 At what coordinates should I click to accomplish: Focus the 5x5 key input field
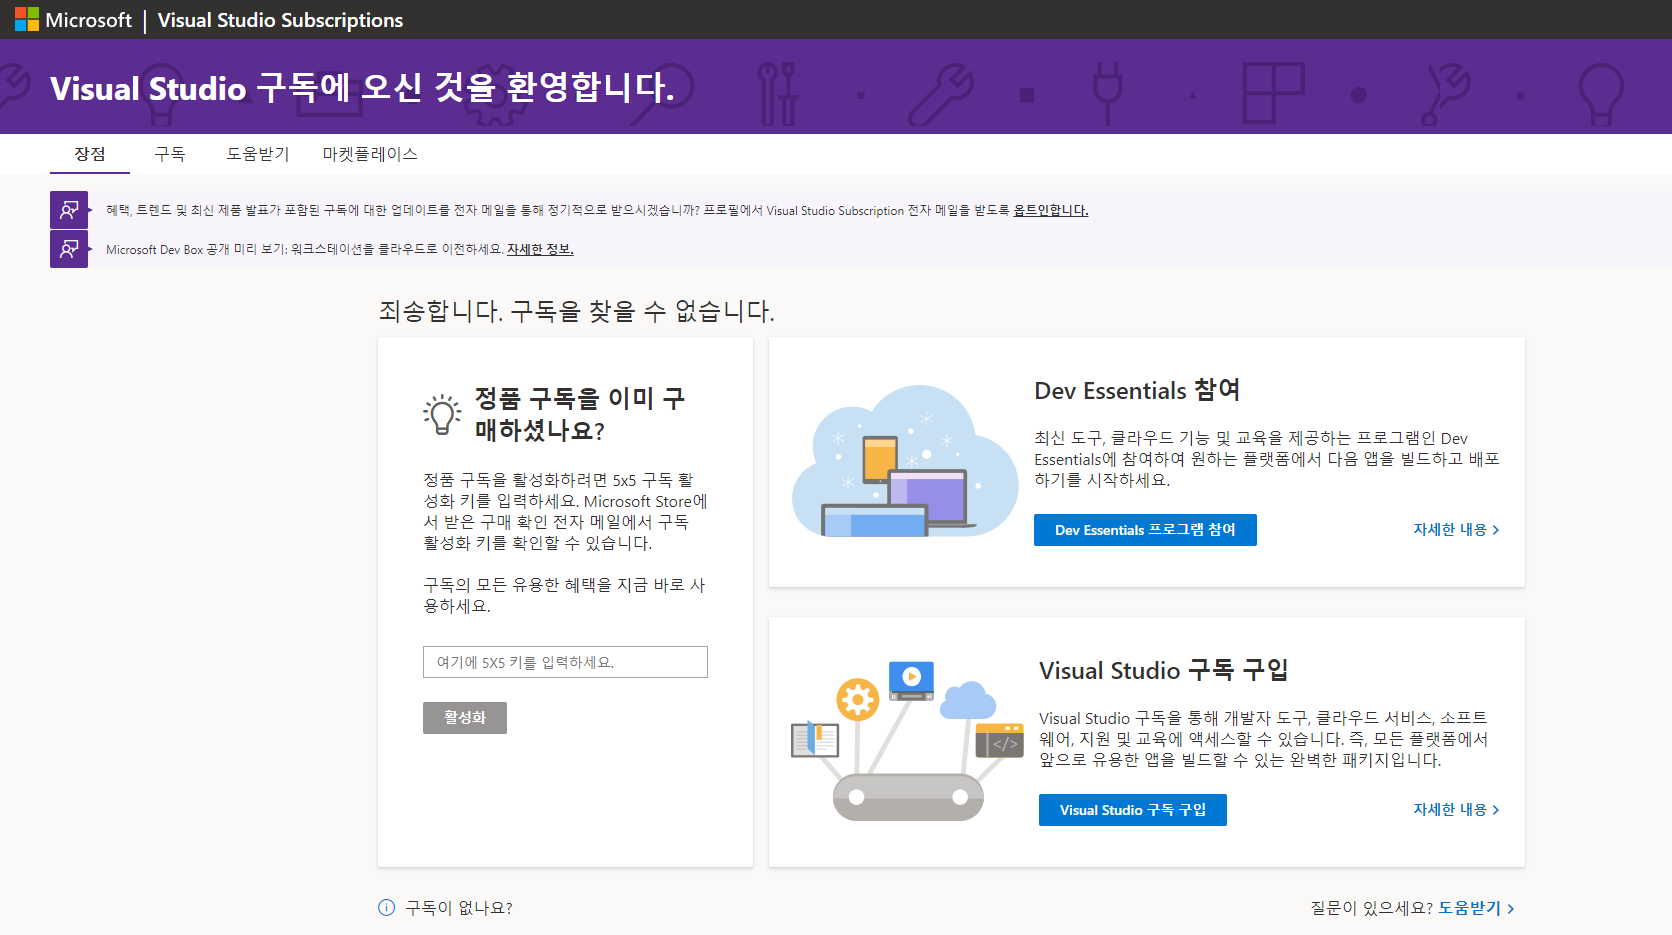coord(565,662)
